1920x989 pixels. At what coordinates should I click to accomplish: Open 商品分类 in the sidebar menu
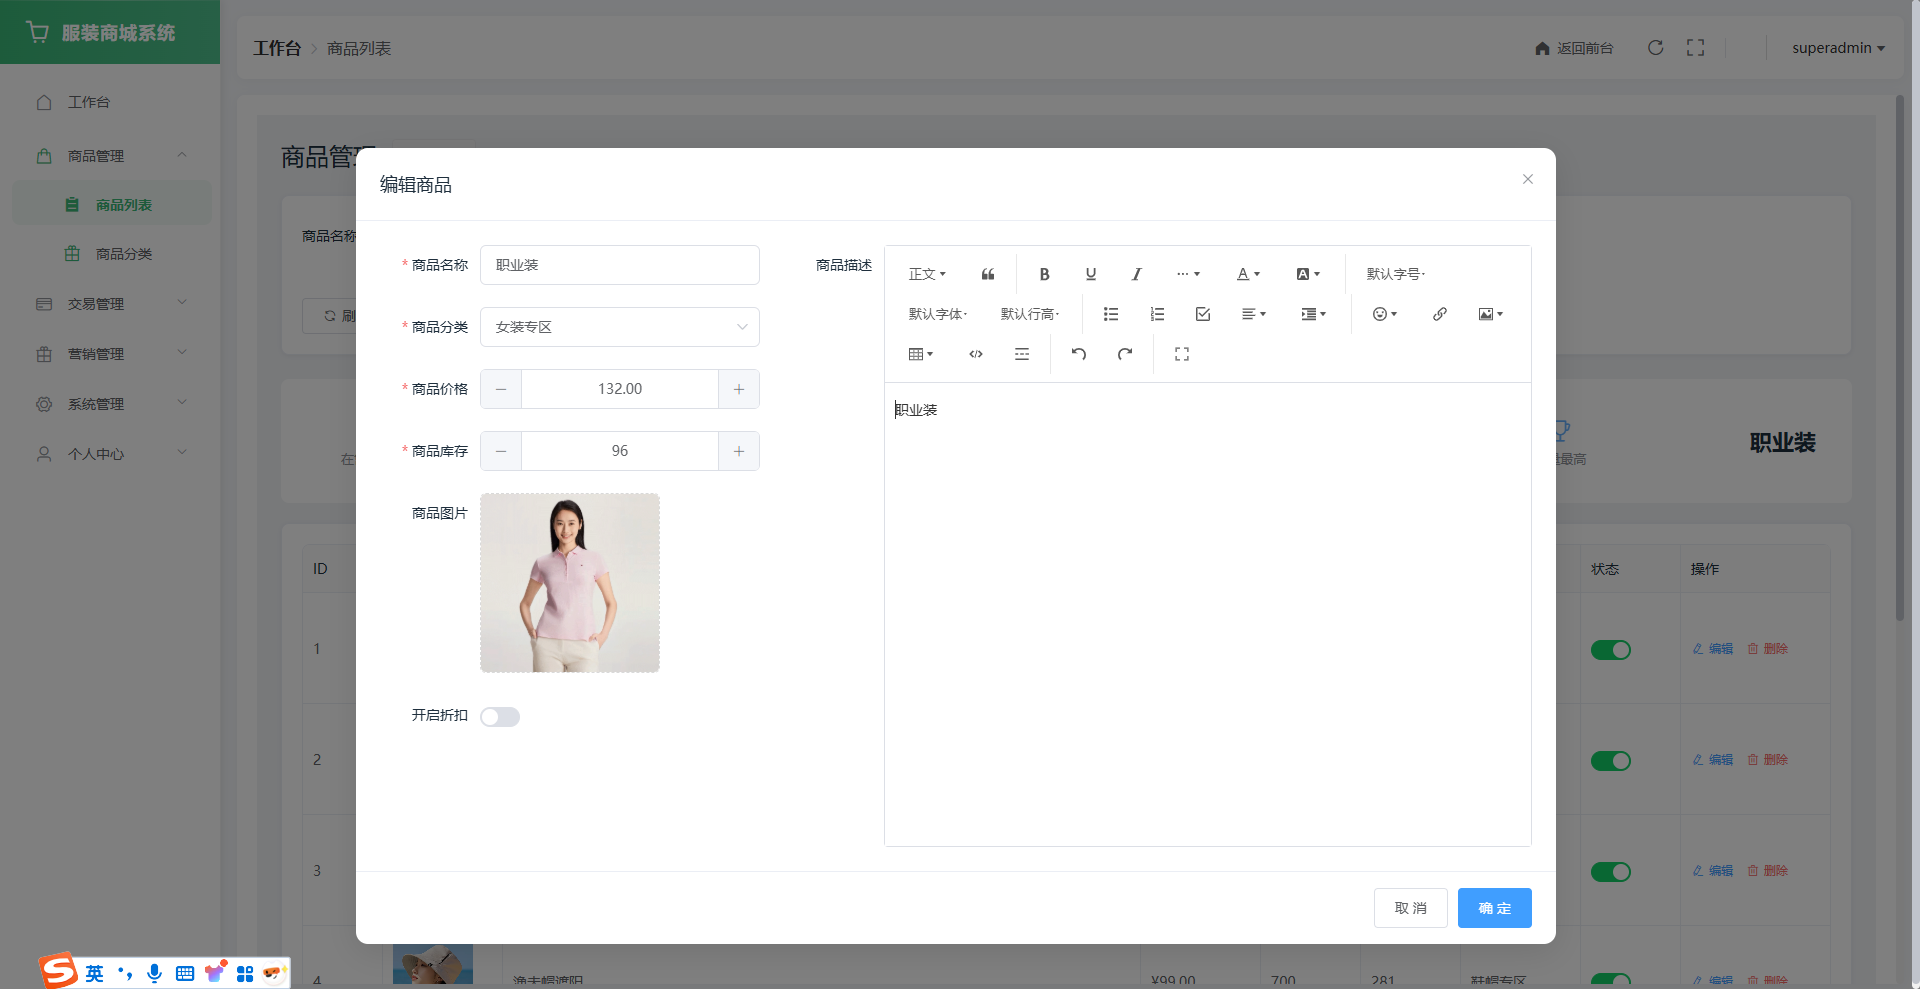[124, 254]
